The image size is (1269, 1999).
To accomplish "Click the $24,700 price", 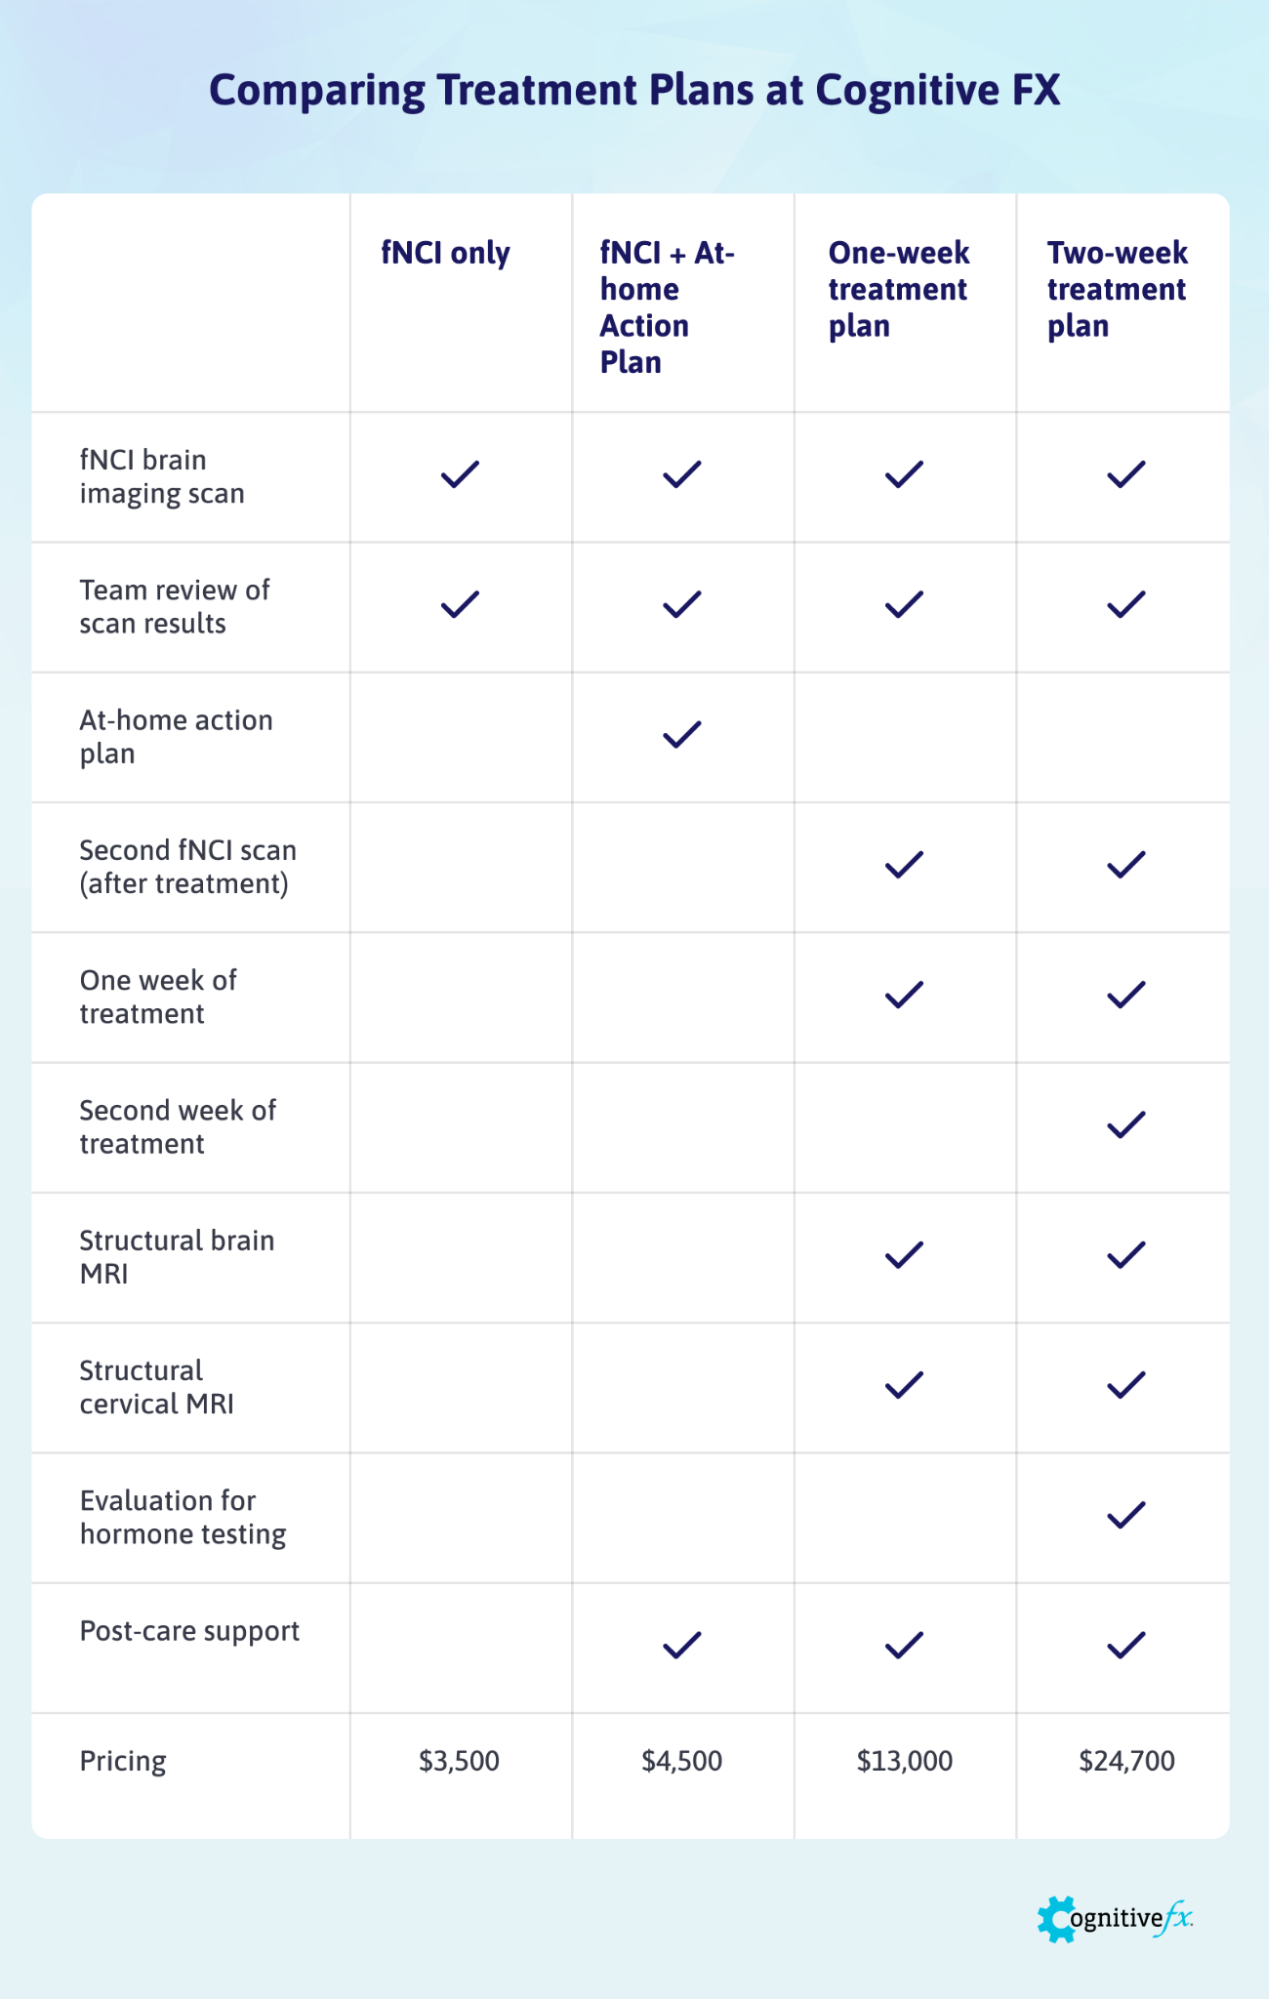I will (x=1126, y=1761).
